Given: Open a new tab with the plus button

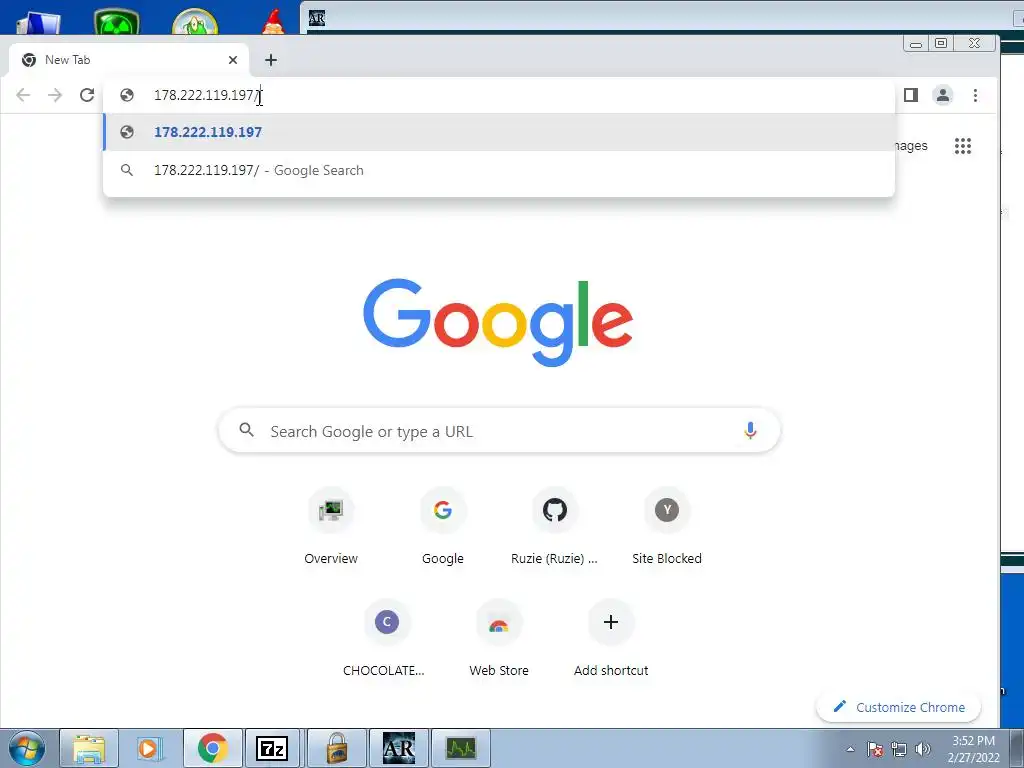Looking at the screenshot, I should tap(271, 60).
